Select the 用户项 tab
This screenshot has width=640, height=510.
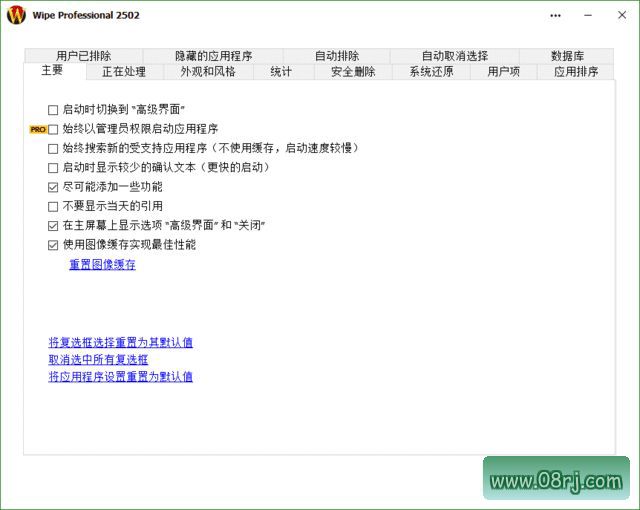point(504,72)
